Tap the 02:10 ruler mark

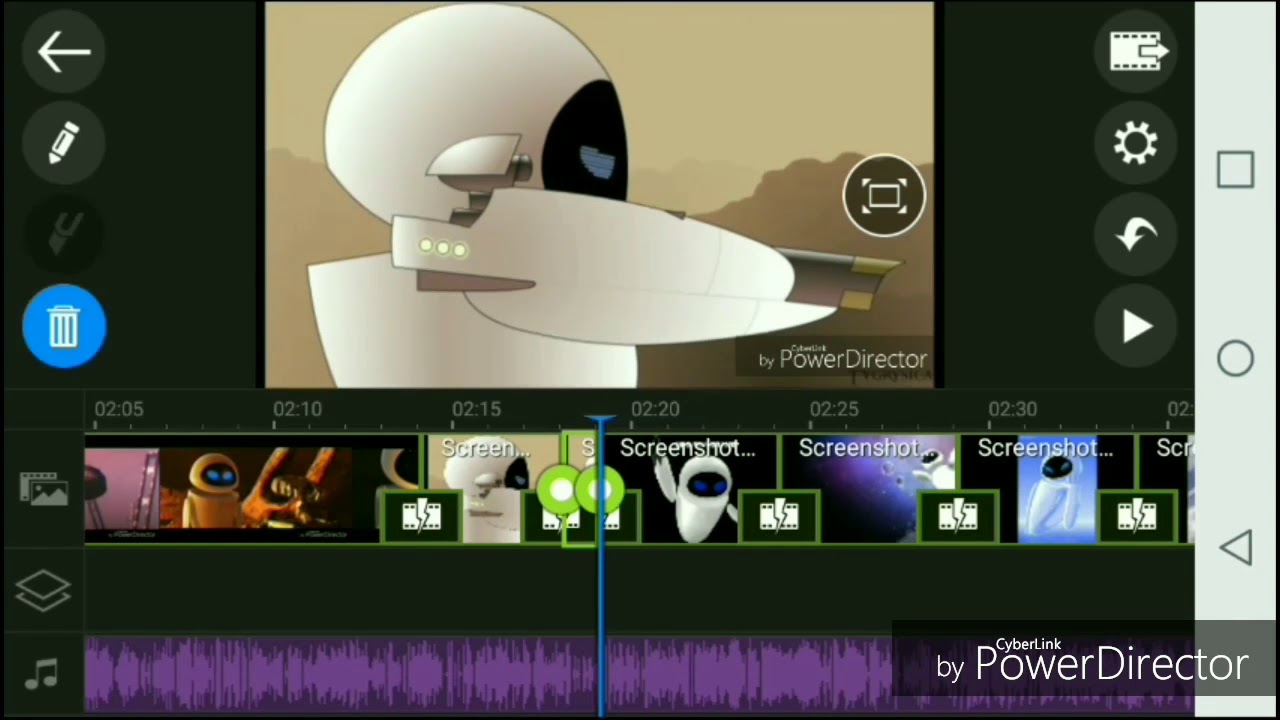pos(297,409)
